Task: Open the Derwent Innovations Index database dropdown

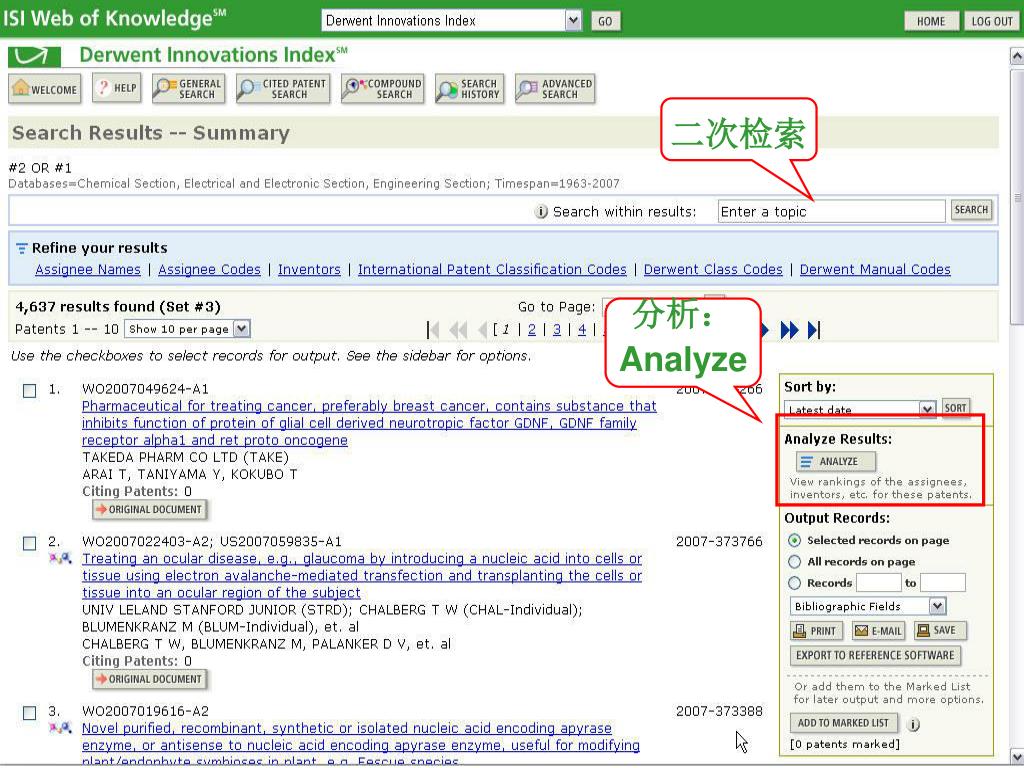Action: (x=573, y=21)
